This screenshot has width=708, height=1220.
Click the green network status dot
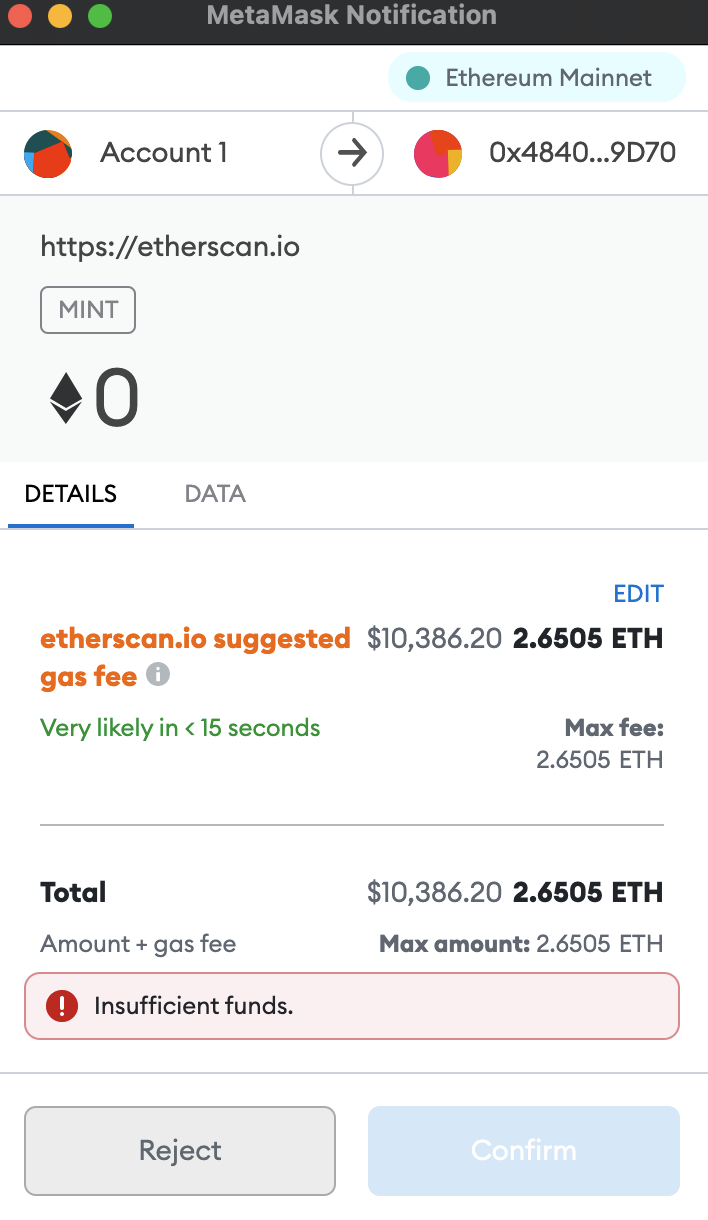pyautogui.click(x=417, y=77)
